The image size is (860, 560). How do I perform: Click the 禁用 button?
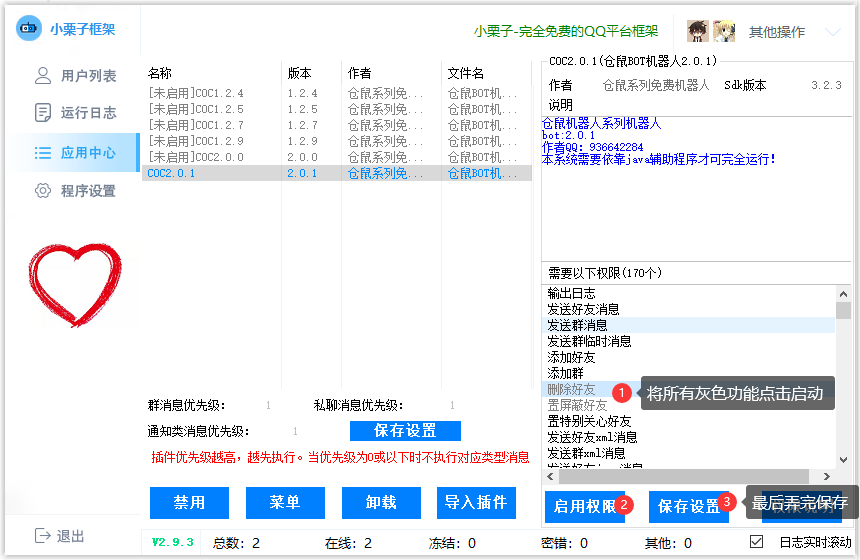pyautogui.click(x=189, y=502)
